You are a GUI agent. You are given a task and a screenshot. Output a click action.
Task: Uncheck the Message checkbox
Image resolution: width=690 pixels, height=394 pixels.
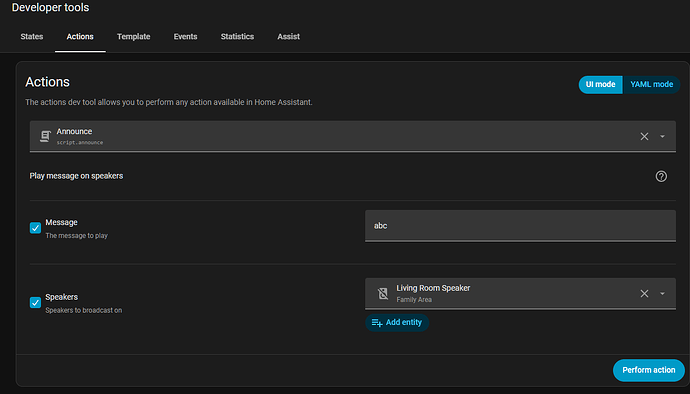click(x=35, y=228)
